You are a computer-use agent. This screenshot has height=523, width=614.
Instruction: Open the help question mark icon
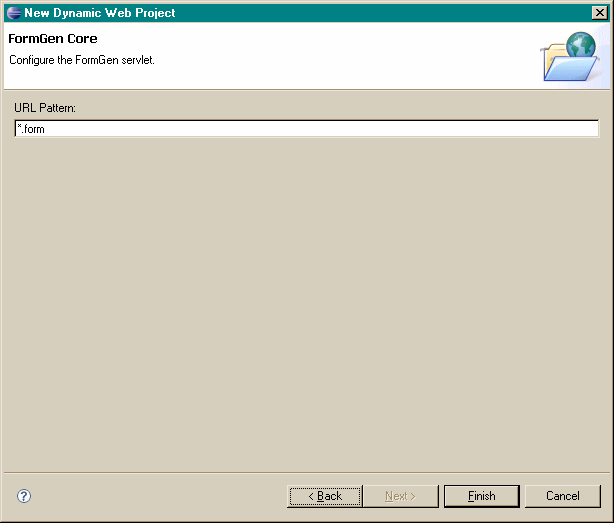pos(24,496)
